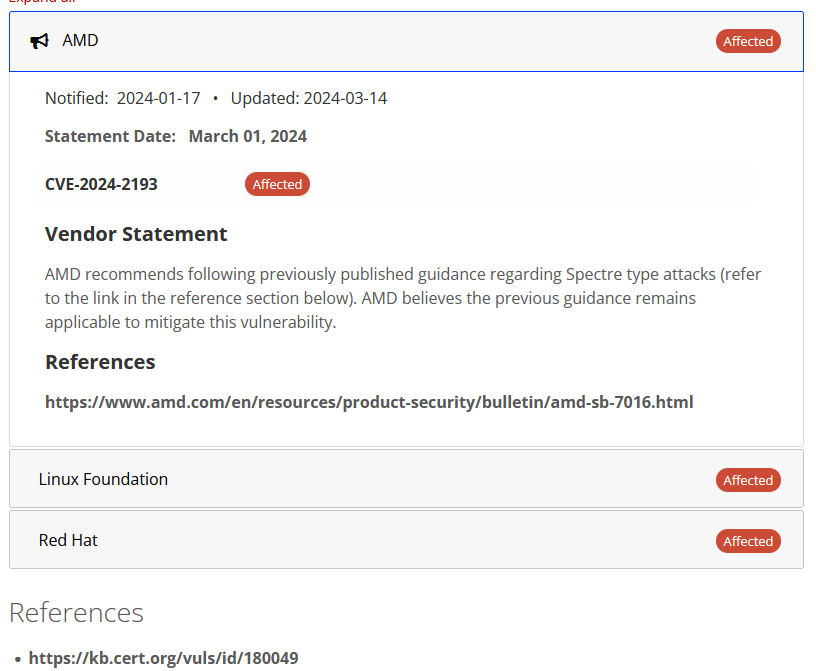The image size is (816, 671).
Task: Click the Statement Date: March 01, 2024 text
Action: click(175, 136)
